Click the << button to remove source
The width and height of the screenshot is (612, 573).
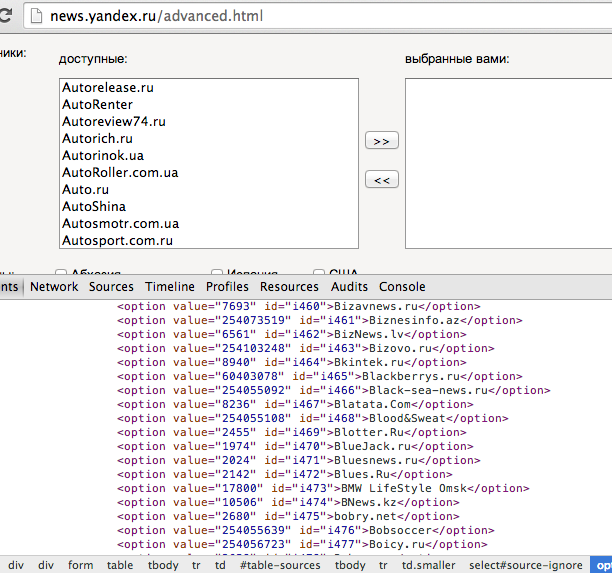coord(382,180)
